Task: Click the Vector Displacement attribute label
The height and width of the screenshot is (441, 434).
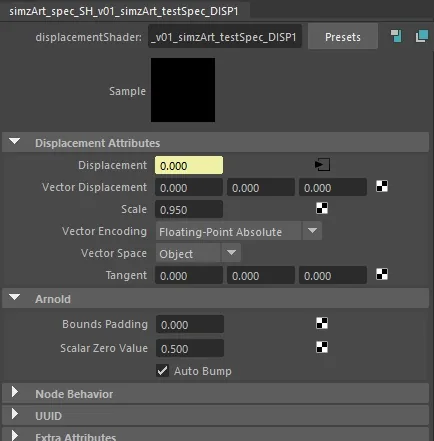Action: (94, 187)
